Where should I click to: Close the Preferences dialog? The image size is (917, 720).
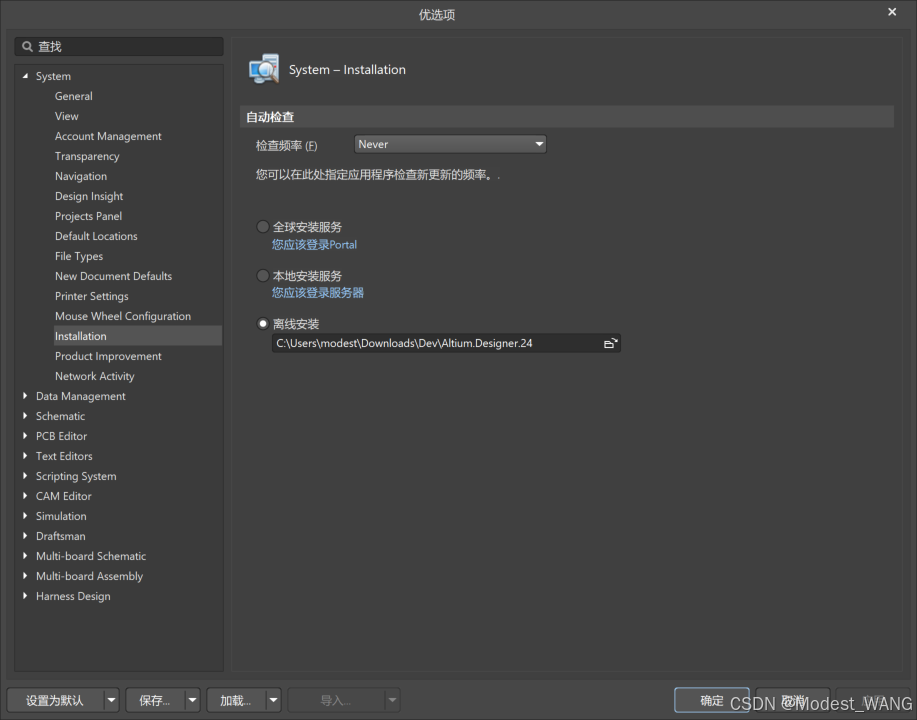tap(892, 12)
